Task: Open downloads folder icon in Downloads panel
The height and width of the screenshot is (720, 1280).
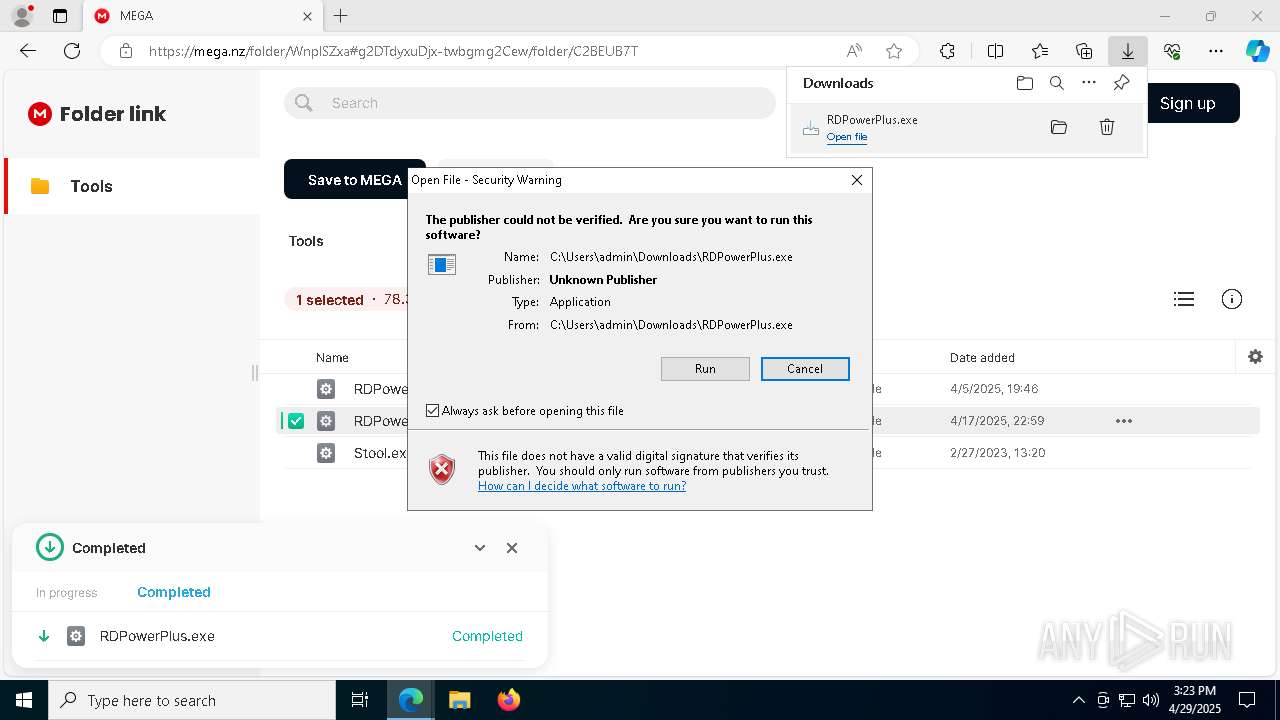Action: [x=1024, y=83]
